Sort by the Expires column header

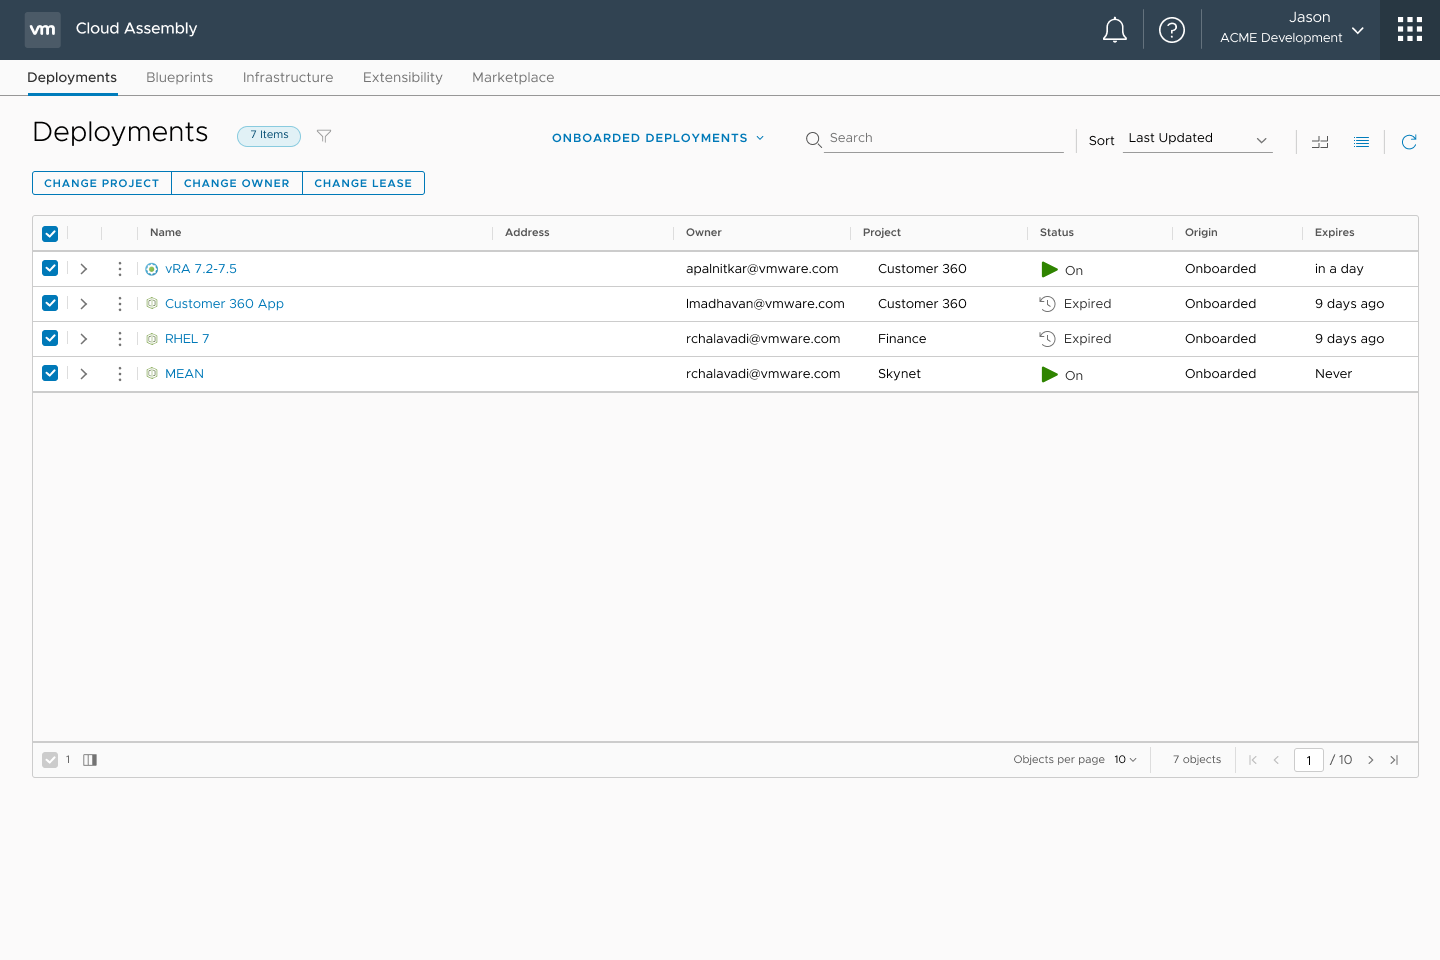[1335, 233]
